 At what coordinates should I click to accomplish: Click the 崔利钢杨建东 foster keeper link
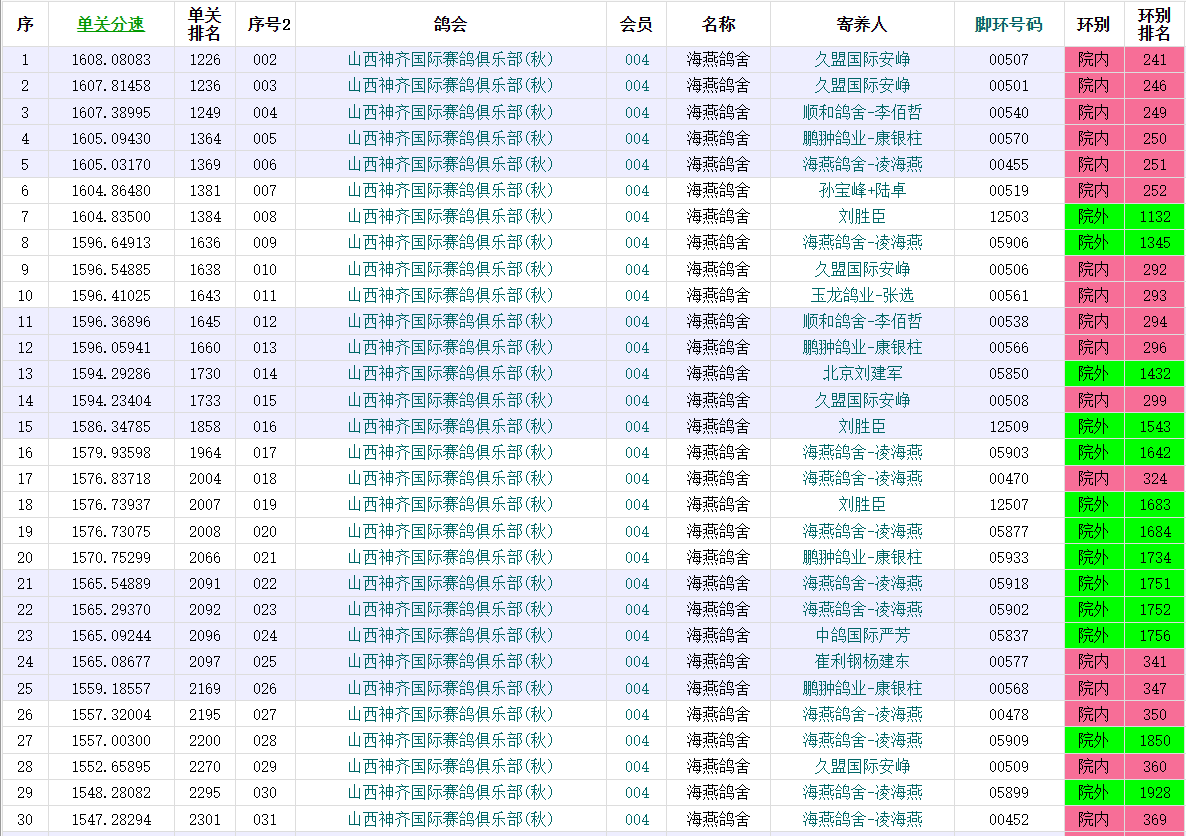tap(862, 662)
